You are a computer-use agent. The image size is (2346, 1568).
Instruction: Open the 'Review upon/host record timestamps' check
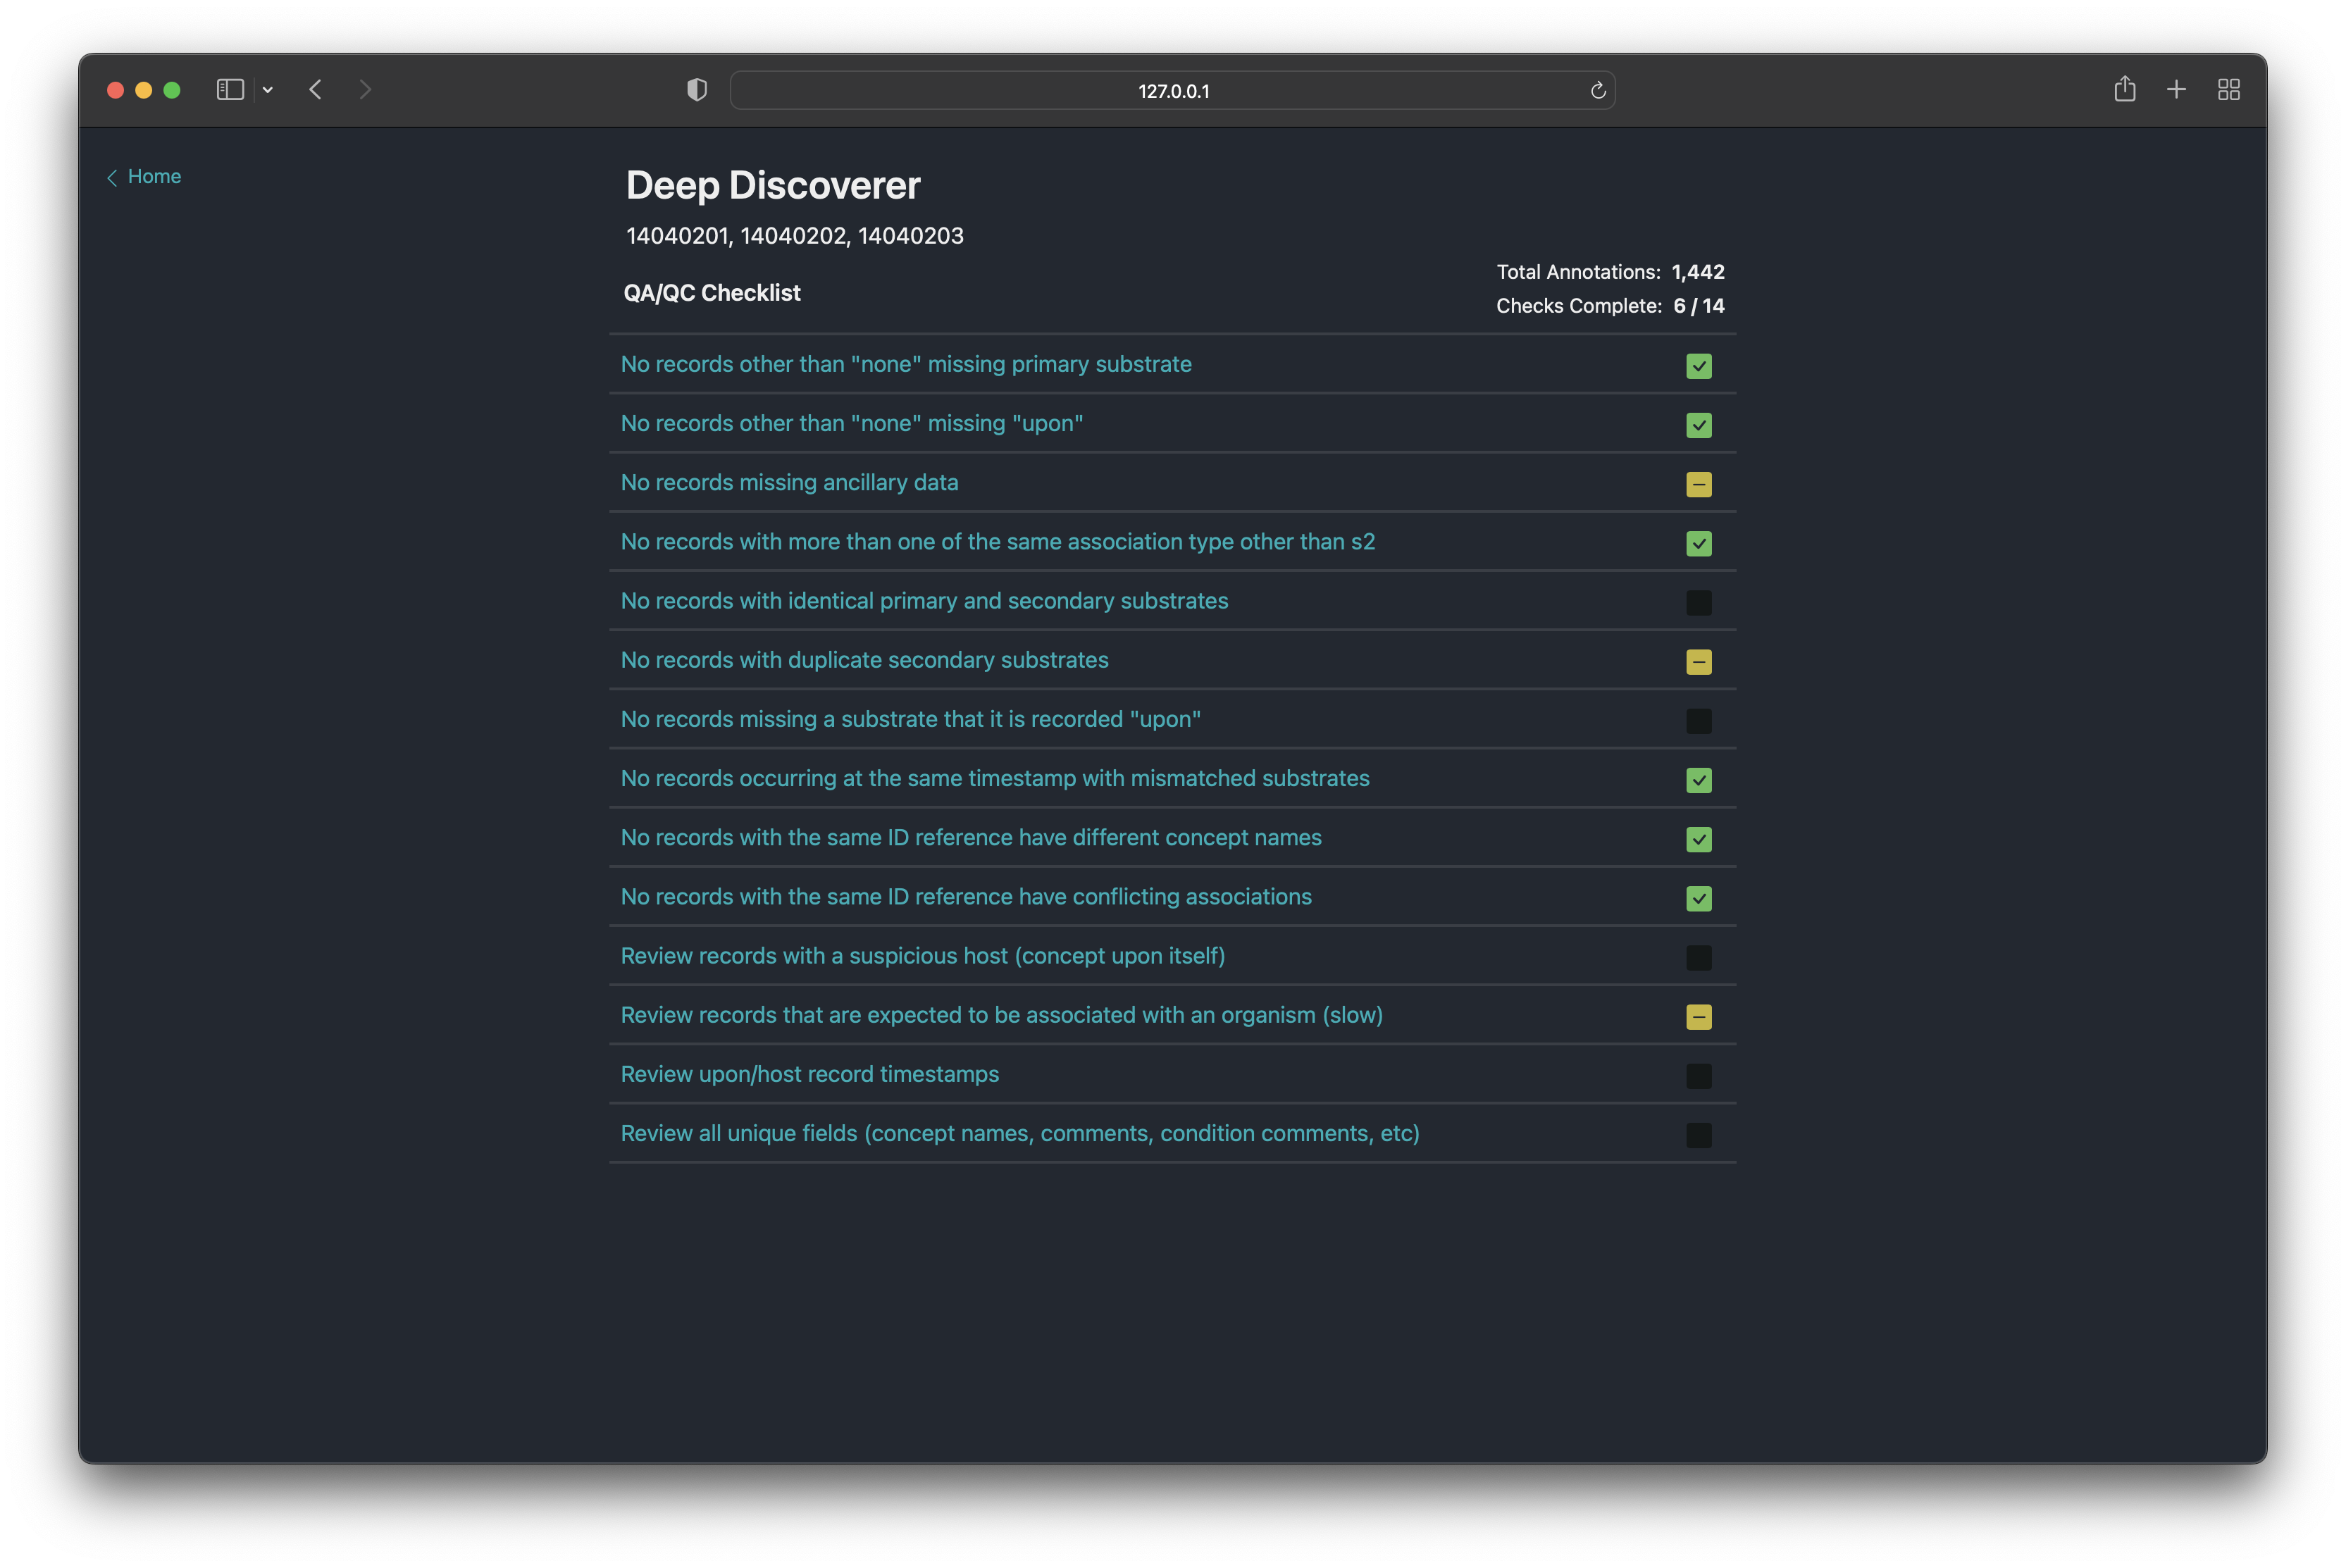tap(809, 1074)
